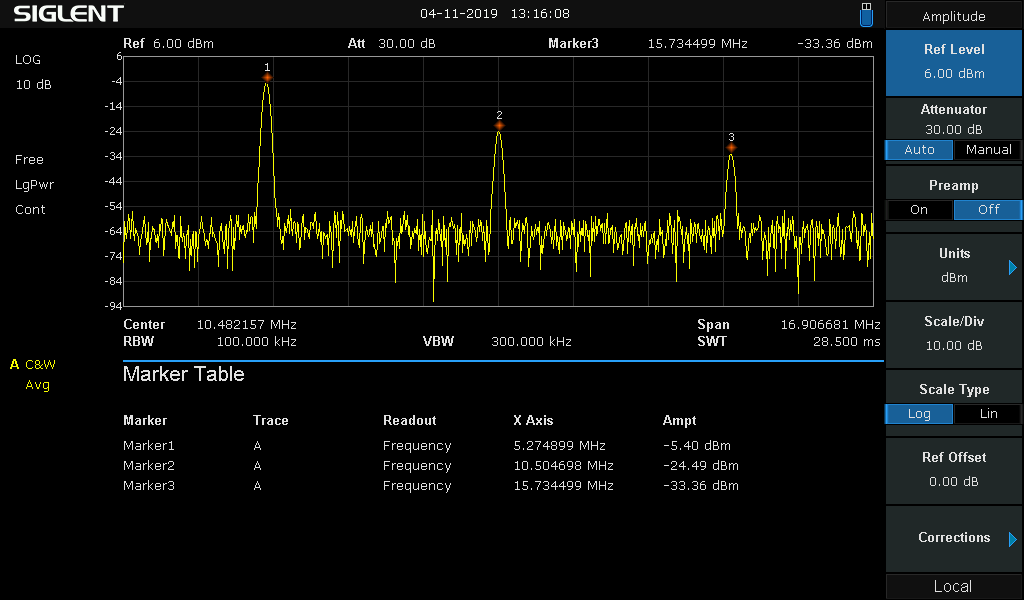Viewport: 1024px width, 600px height.
Task: Select marker 1 diamond on the trace
Action: (267, 78)
